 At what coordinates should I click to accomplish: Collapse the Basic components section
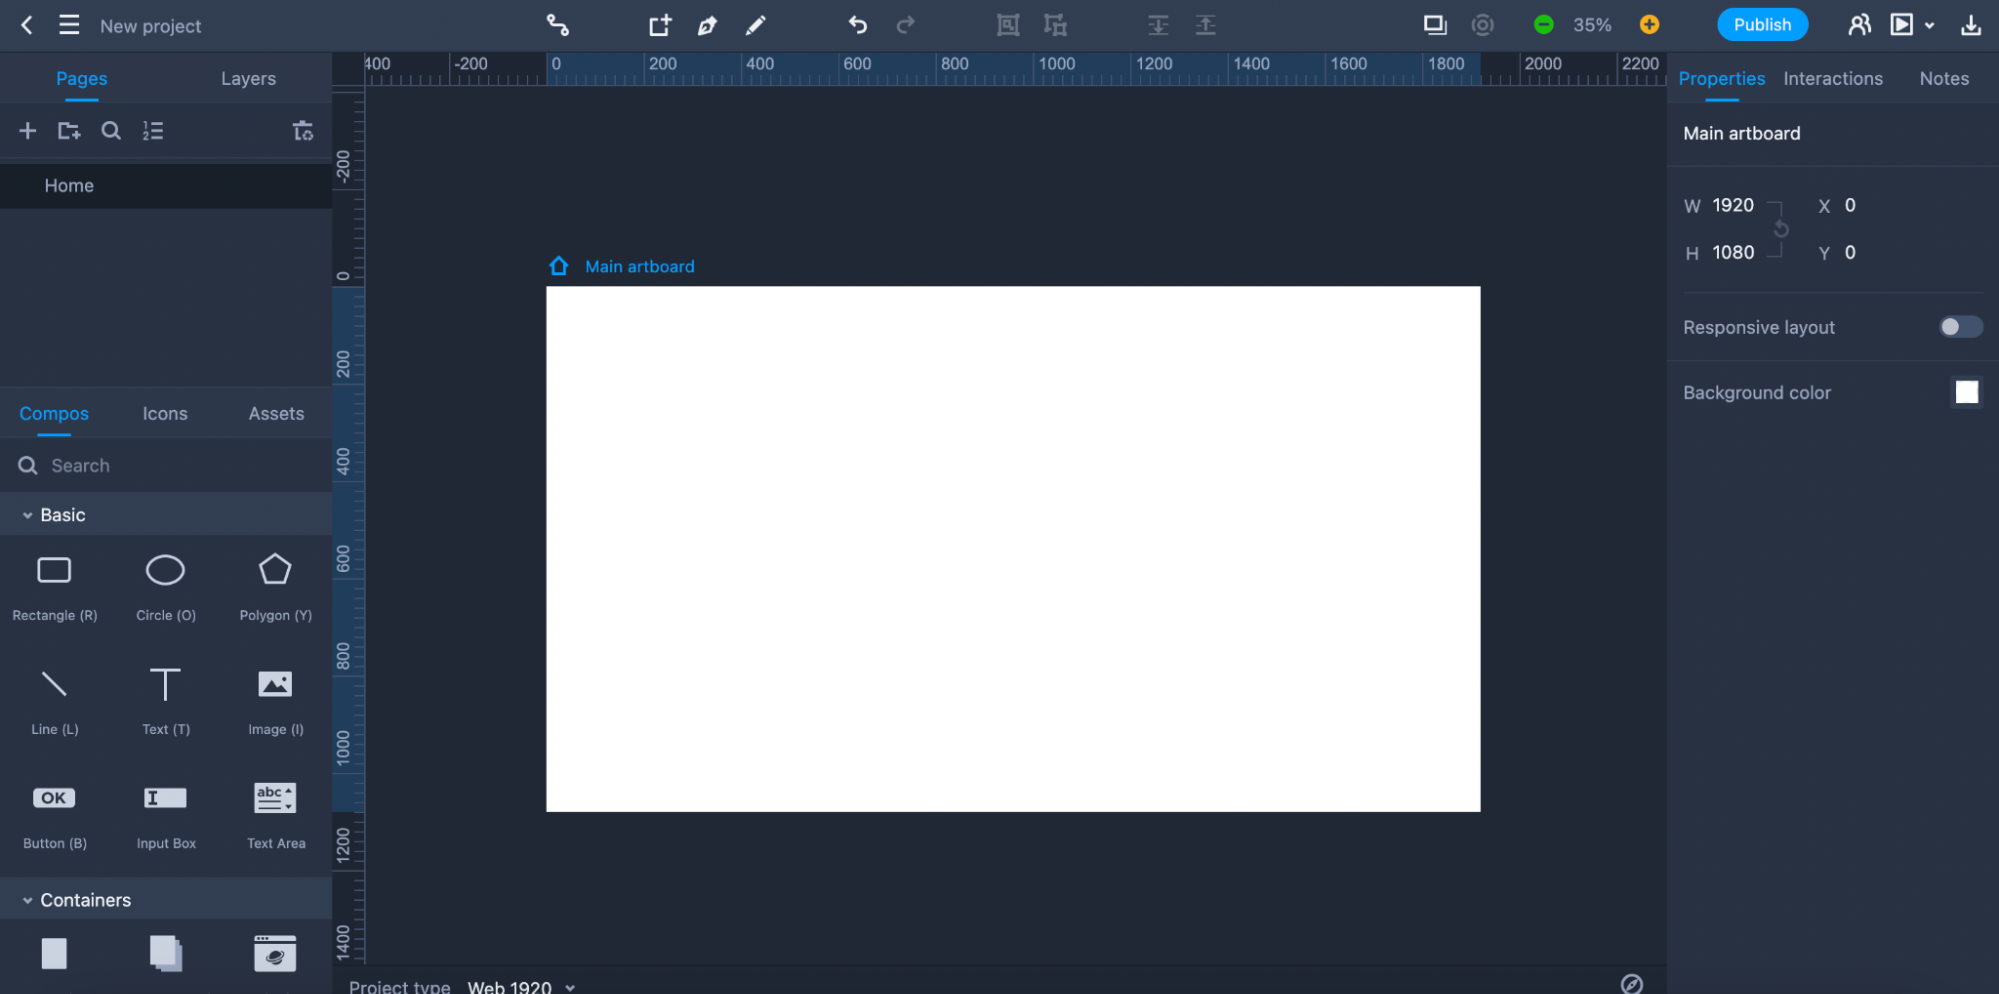pyautogui.click(x=27, y=514)
